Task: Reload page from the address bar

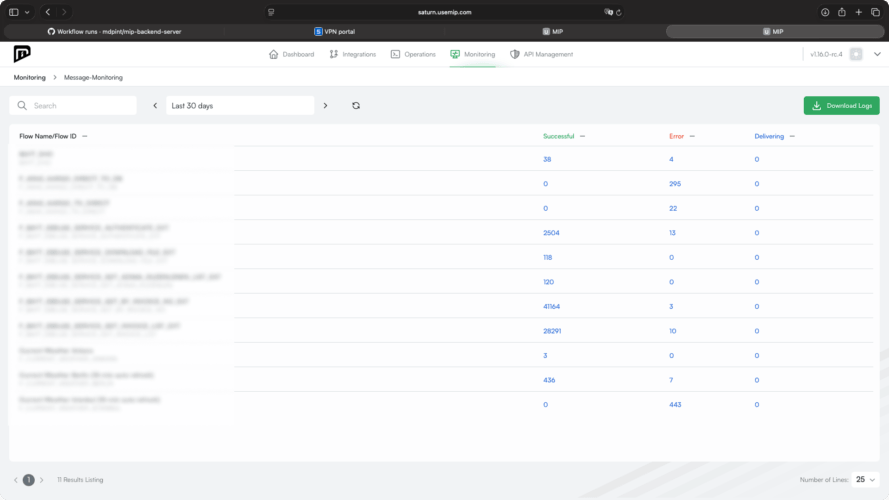Action: coord(619,12)
